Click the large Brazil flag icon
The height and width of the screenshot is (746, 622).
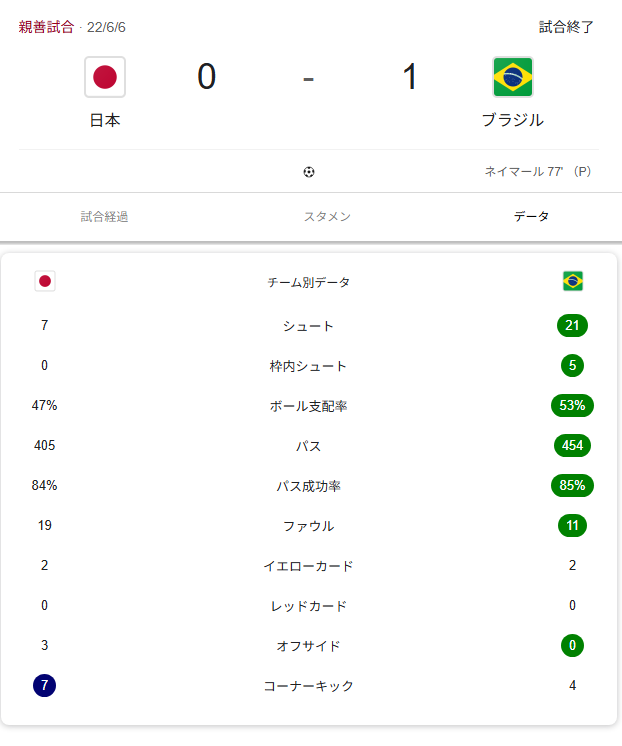tap(512, 77)
